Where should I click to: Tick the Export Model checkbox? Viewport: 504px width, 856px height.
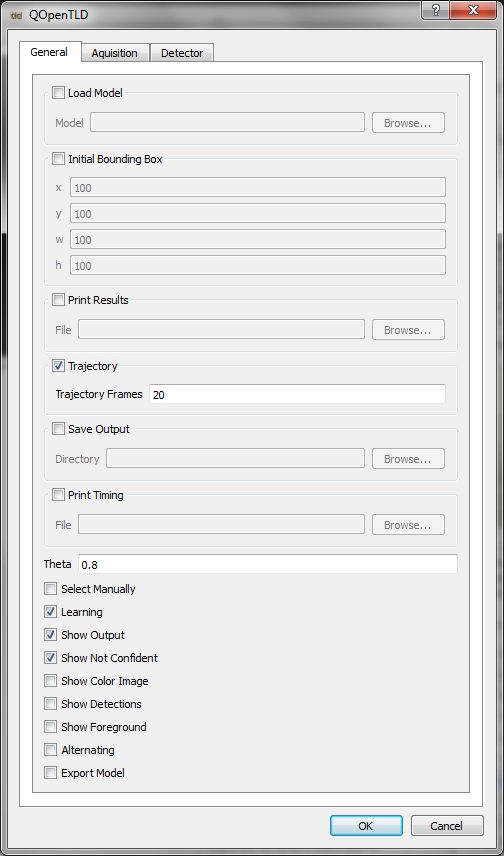(50, 773)
